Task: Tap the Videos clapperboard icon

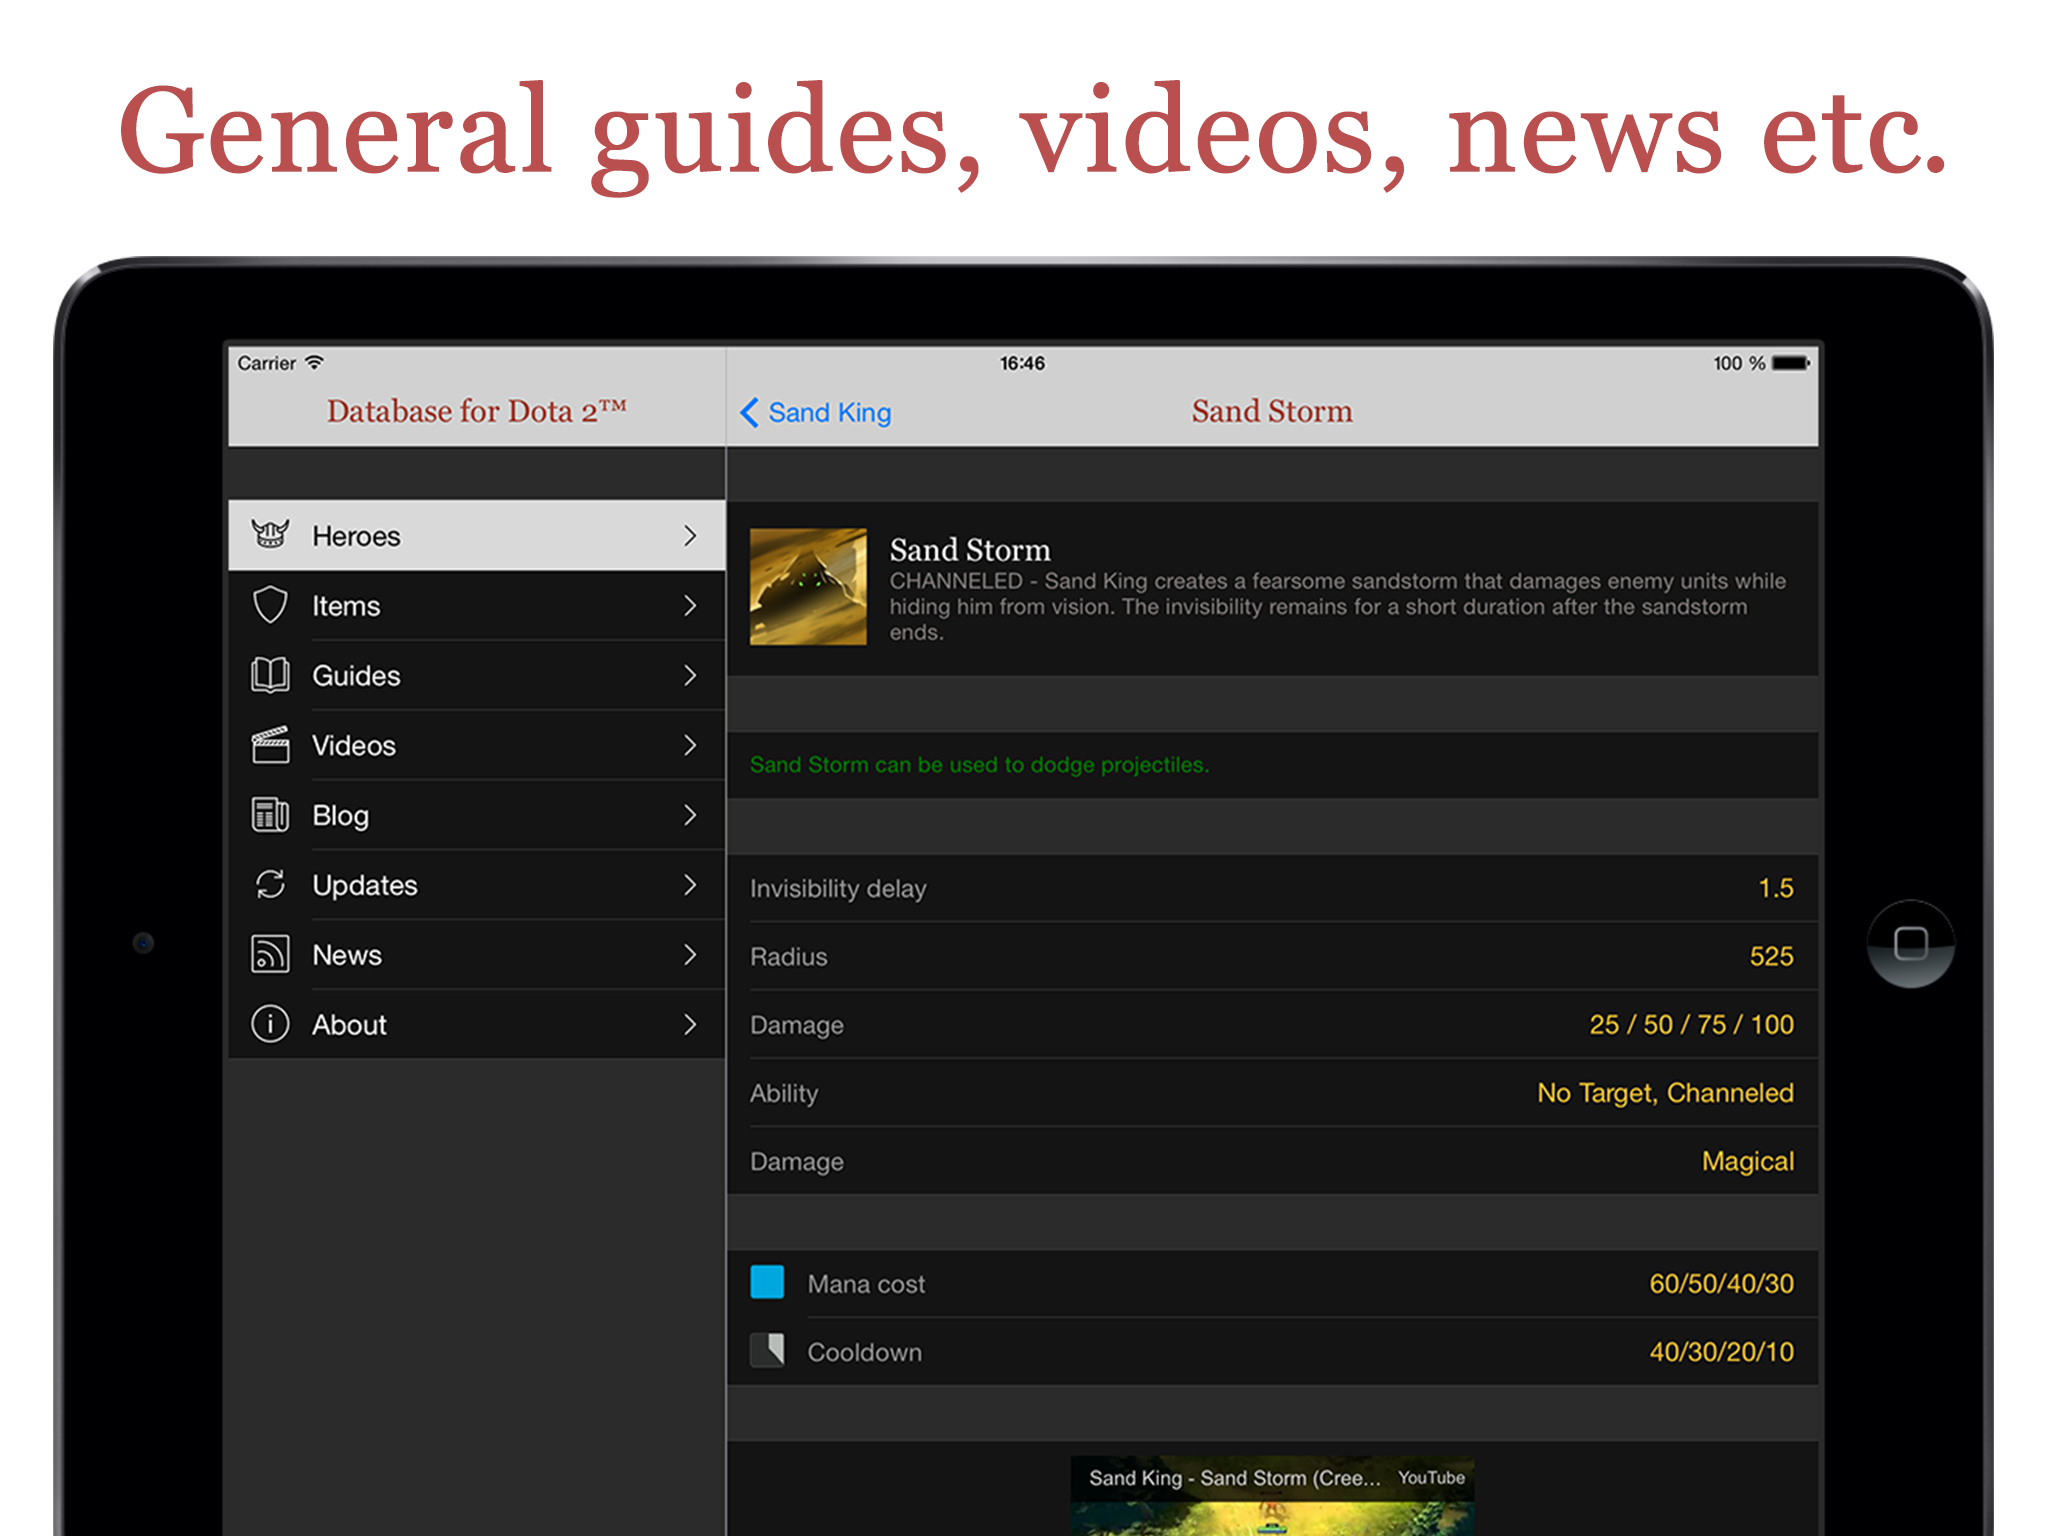Action: tap(270, 745)
